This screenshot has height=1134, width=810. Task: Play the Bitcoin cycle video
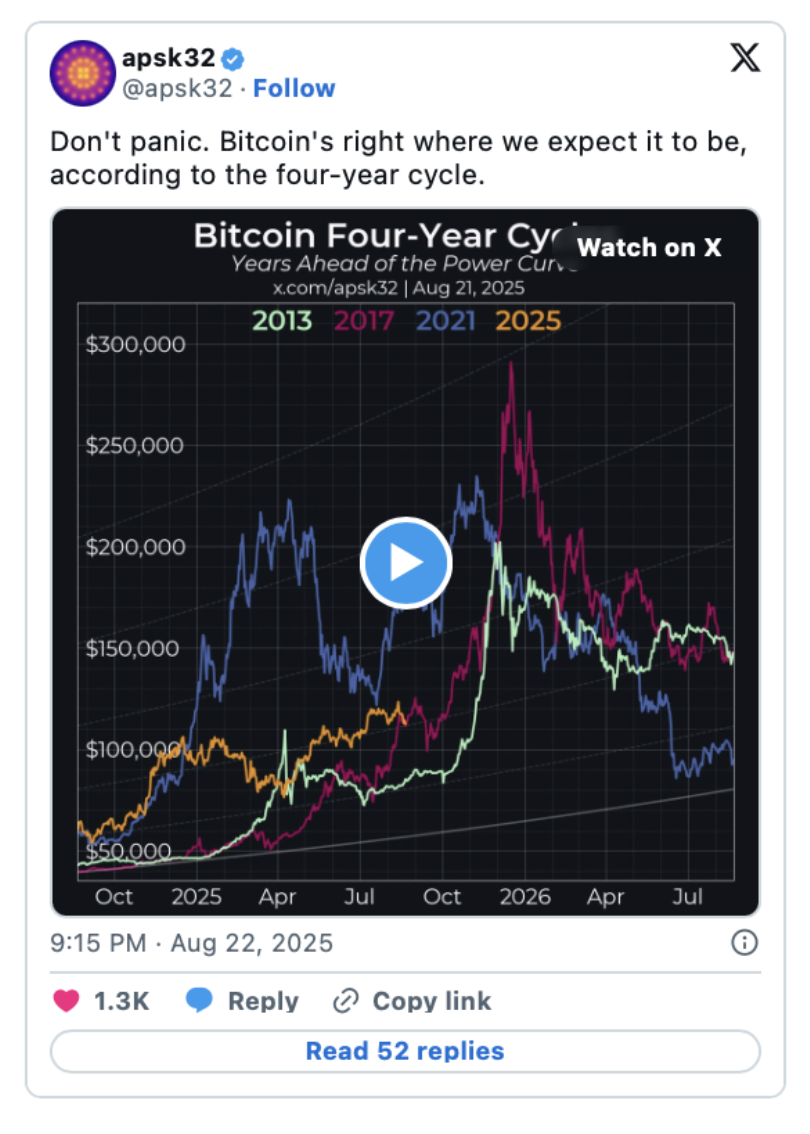(406, 563)
